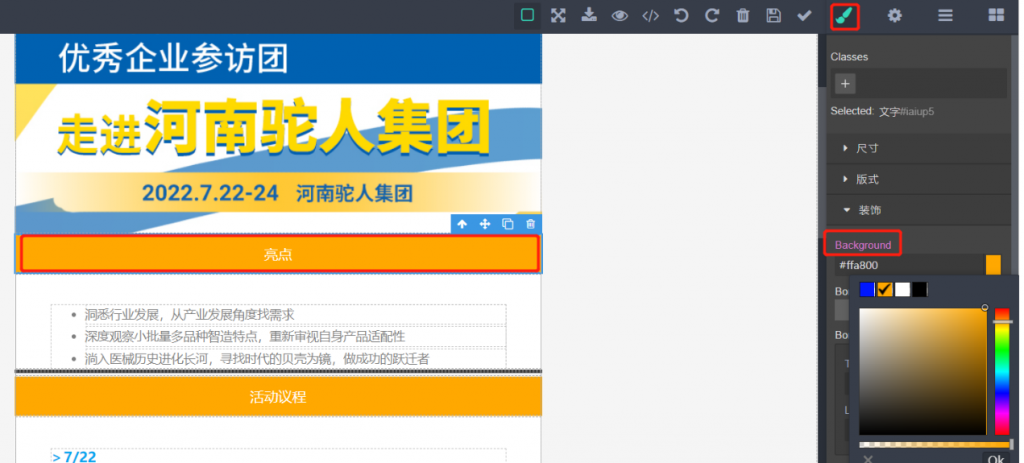Delete the selected component with trash icon
The width and height of the screenshot is (1024, 463).
[530, 224]
